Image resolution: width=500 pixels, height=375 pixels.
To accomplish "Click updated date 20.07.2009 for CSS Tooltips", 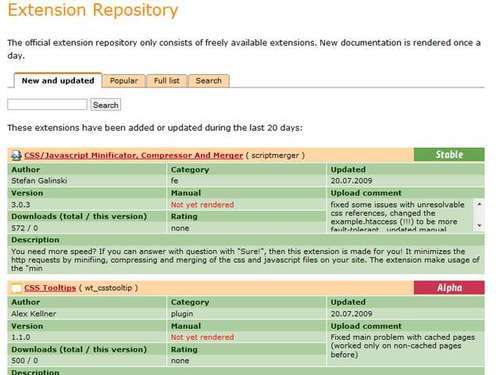I will (x=351, y=314).
